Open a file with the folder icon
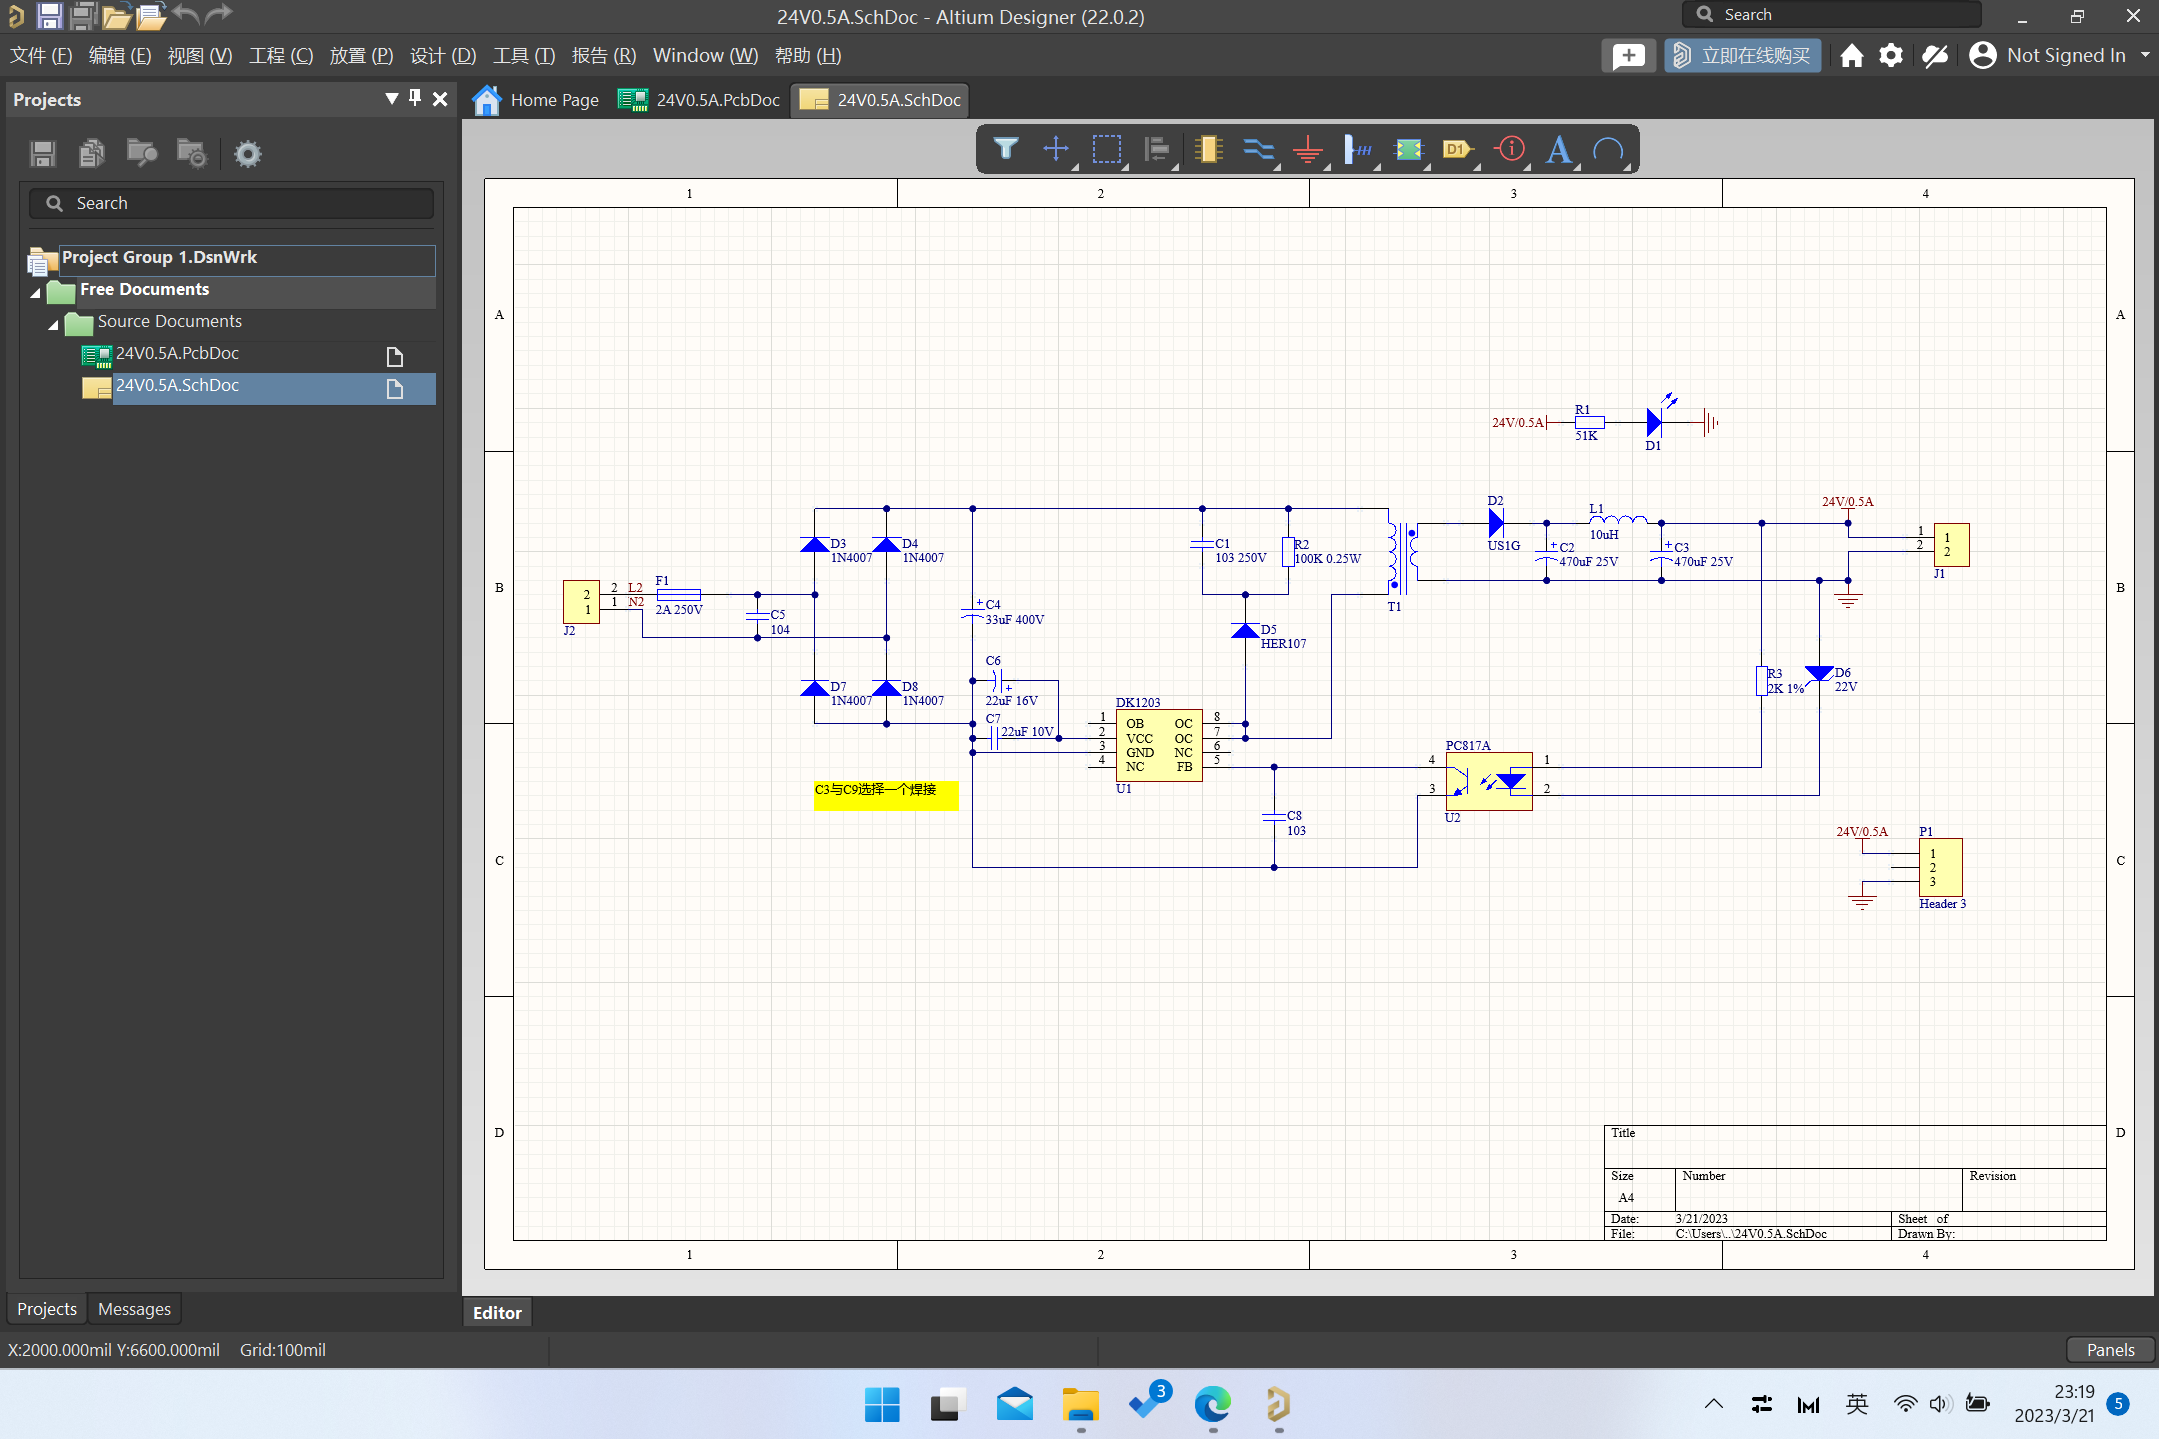 click(x=116, y=16)
